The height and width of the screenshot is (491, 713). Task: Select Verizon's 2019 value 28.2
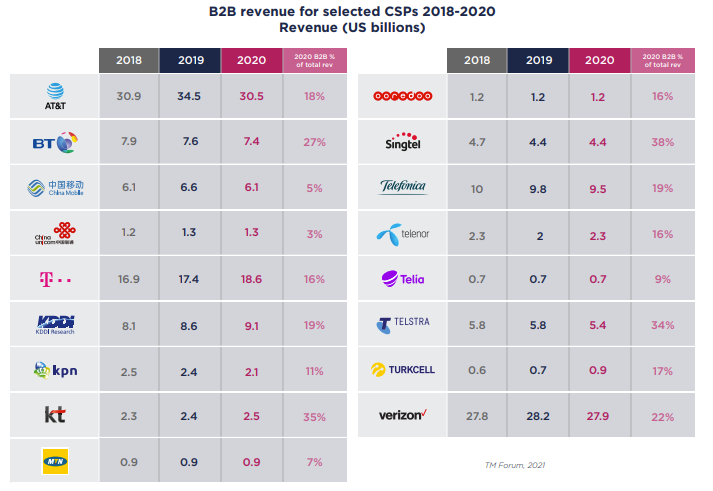coord(538,416)
